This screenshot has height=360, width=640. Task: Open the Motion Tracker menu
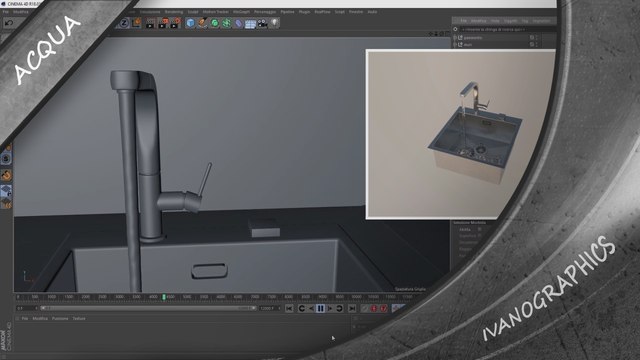tap(216, 12)
